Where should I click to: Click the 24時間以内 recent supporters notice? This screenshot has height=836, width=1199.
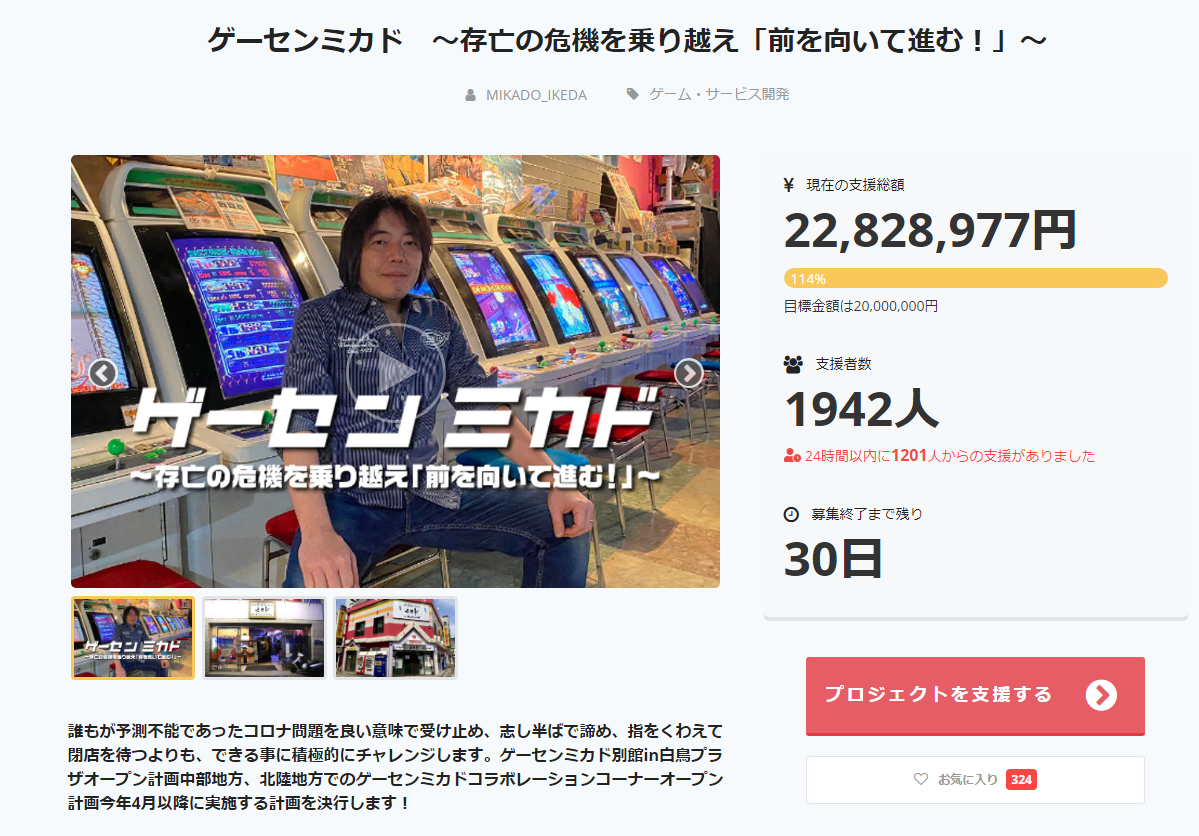click(x=940, y=456)
